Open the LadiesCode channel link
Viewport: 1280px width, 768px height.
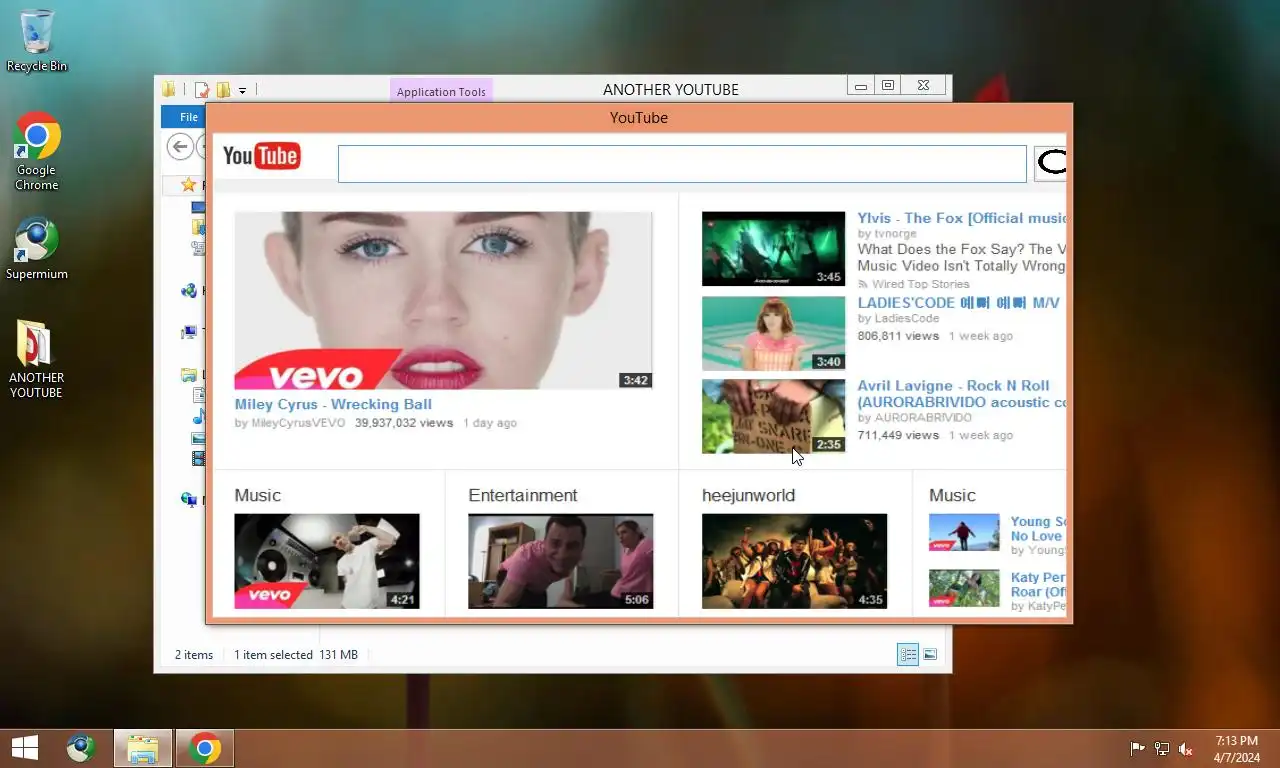(907, 319)
